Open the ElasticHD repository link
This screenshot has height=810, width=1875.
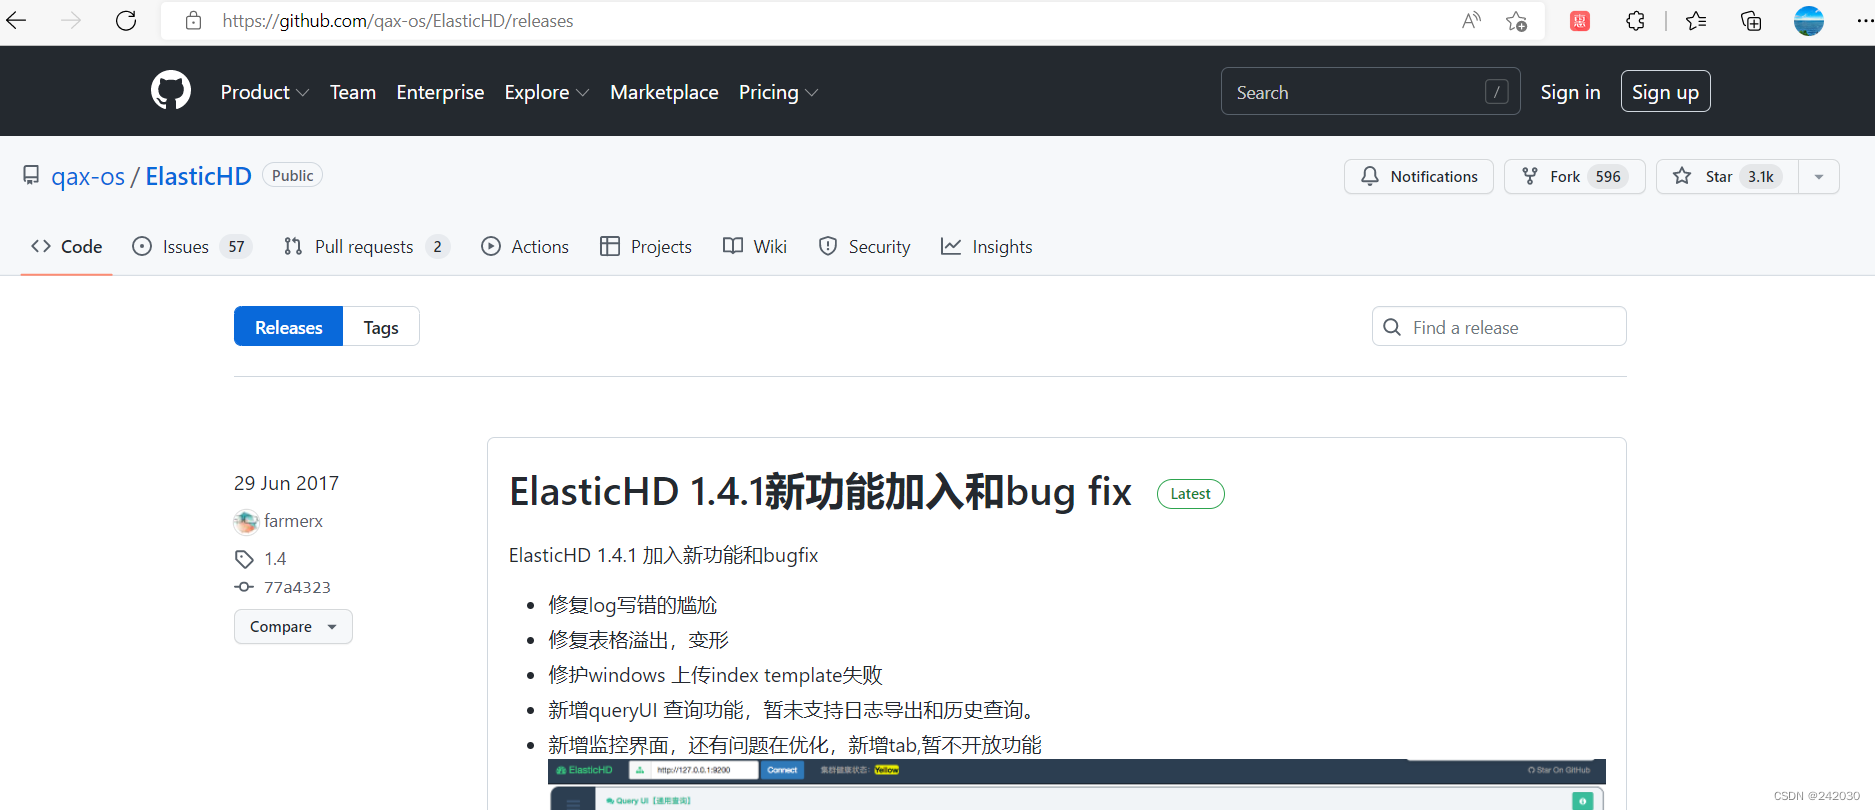(x=198, y=176)
